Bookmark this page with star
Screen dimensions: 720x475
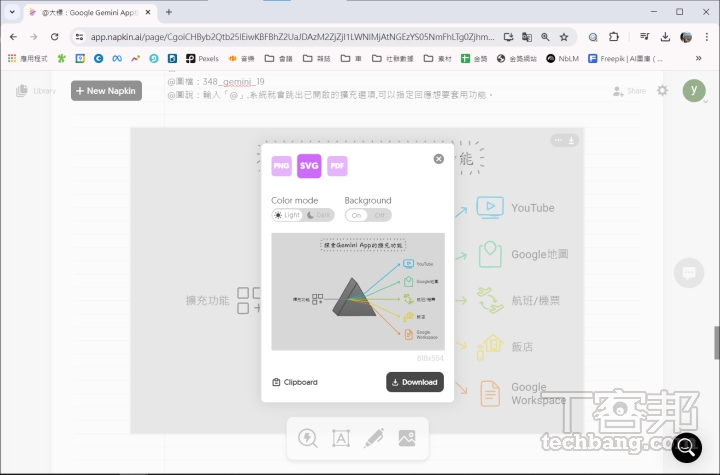tap(564, 37)
